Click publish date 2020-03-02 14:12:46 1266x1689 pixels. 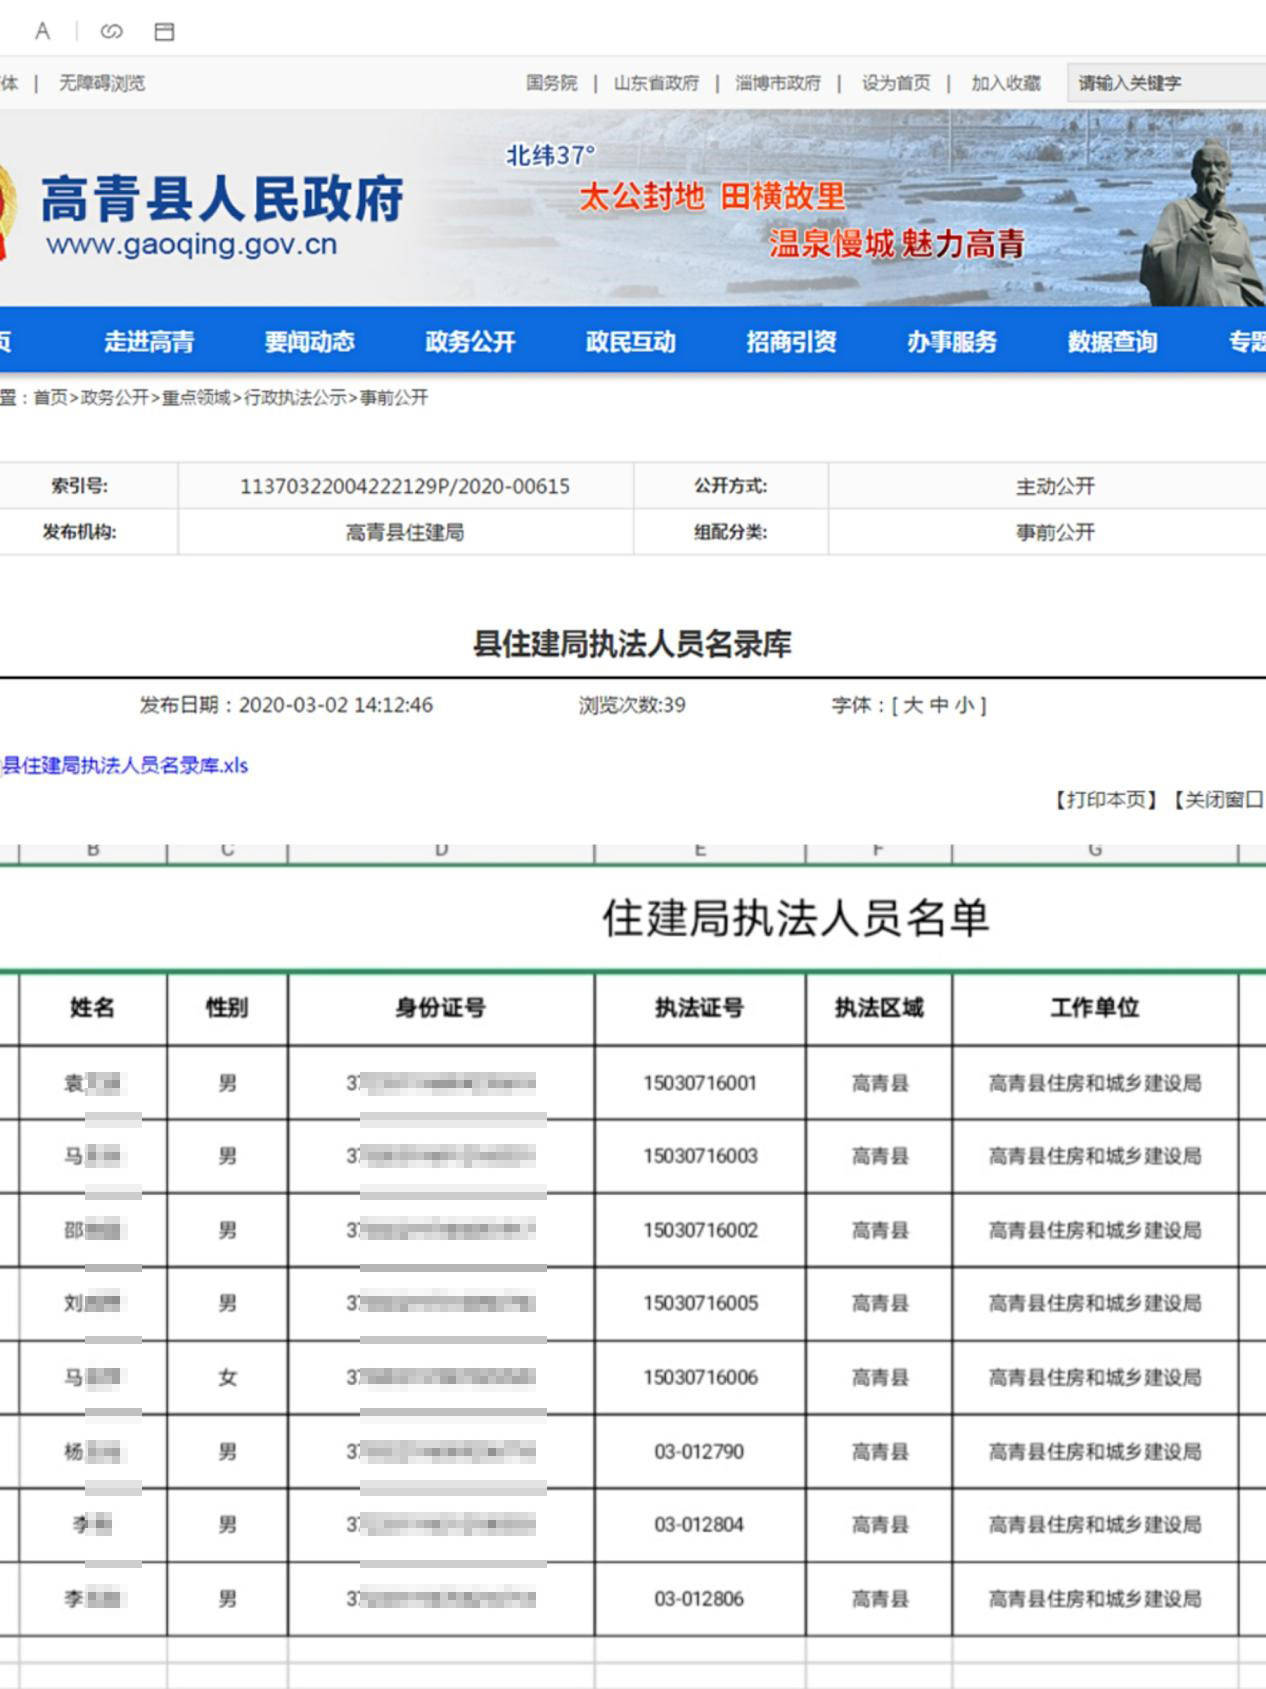tap(336, 705)
